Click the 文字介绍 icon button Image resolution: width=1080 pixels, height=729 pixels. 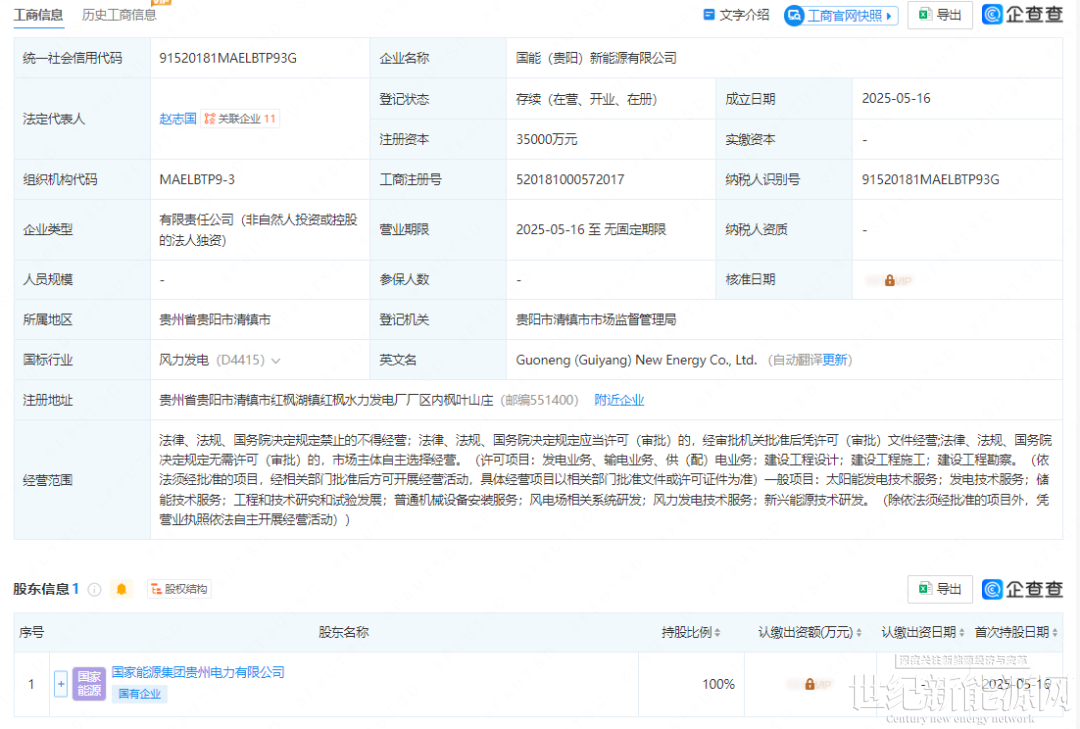pyautogui.click(x=736, y=15)
